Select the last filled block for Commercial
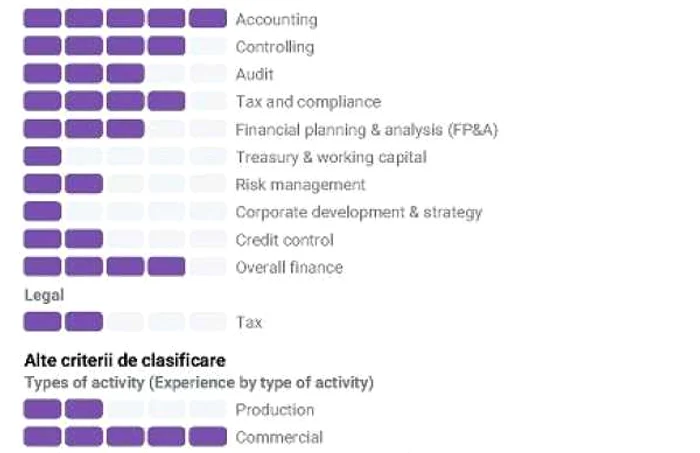This screenshot has width=700, height=453. point(208,436)
